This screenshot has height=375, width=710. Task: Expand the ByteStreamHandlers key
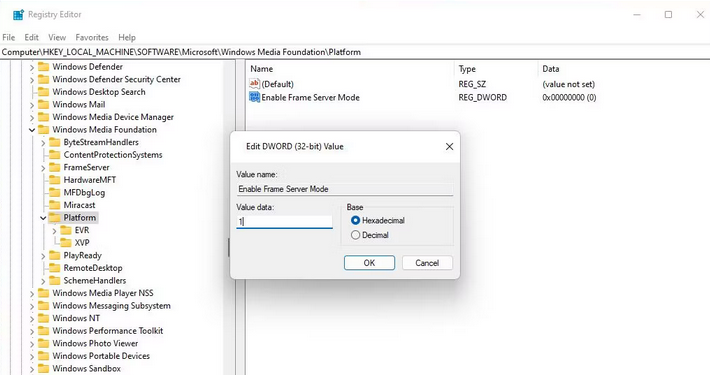43,143
